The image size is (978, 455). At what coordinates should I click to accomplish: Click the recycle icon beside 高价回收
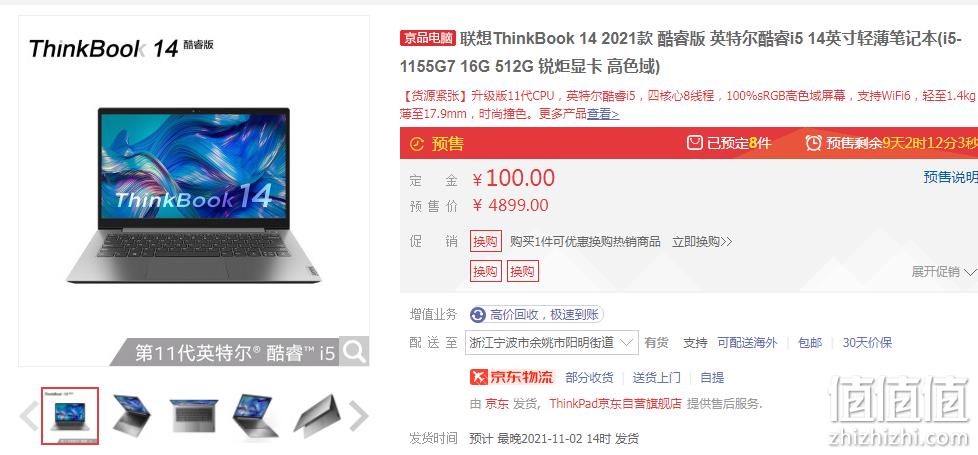click(478, 315)
